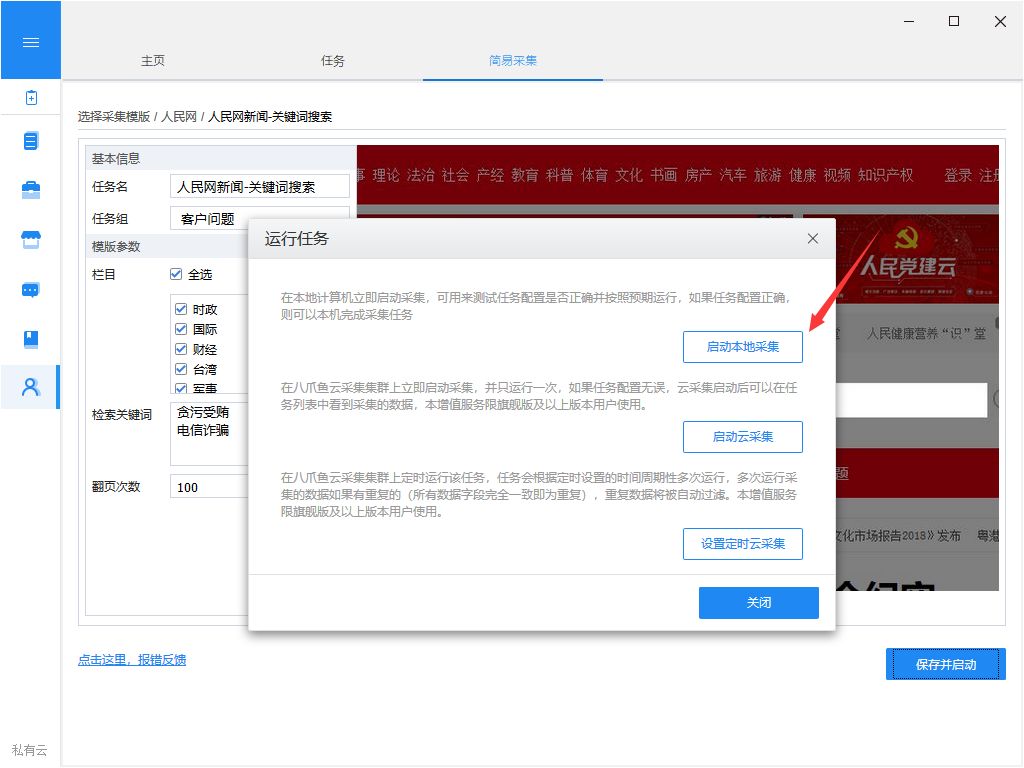Screen dimensions: 1024x768
Task: Click the 保存并启动 button
Action: pos(946,664)
